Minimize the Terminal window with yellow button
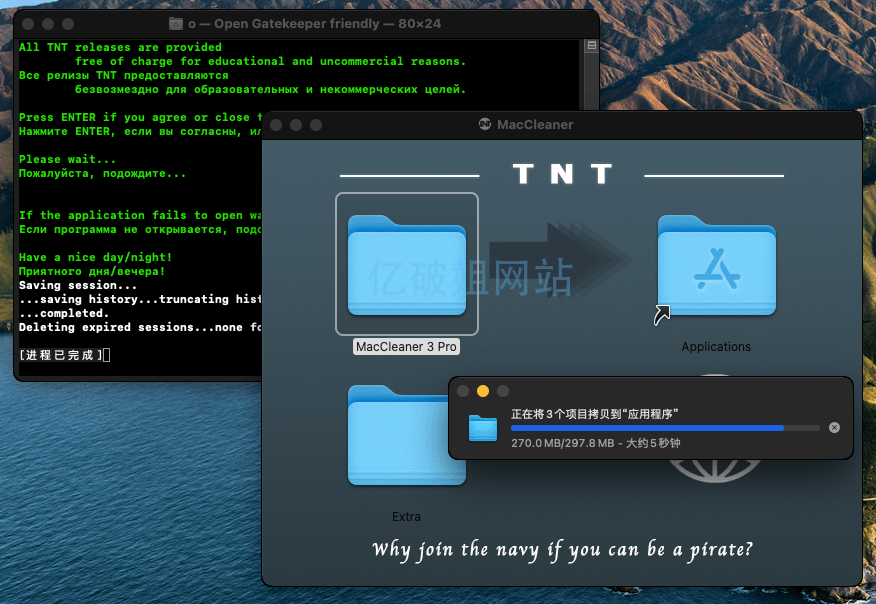Screen dimensions: 876x604 [x=48, y=23]
